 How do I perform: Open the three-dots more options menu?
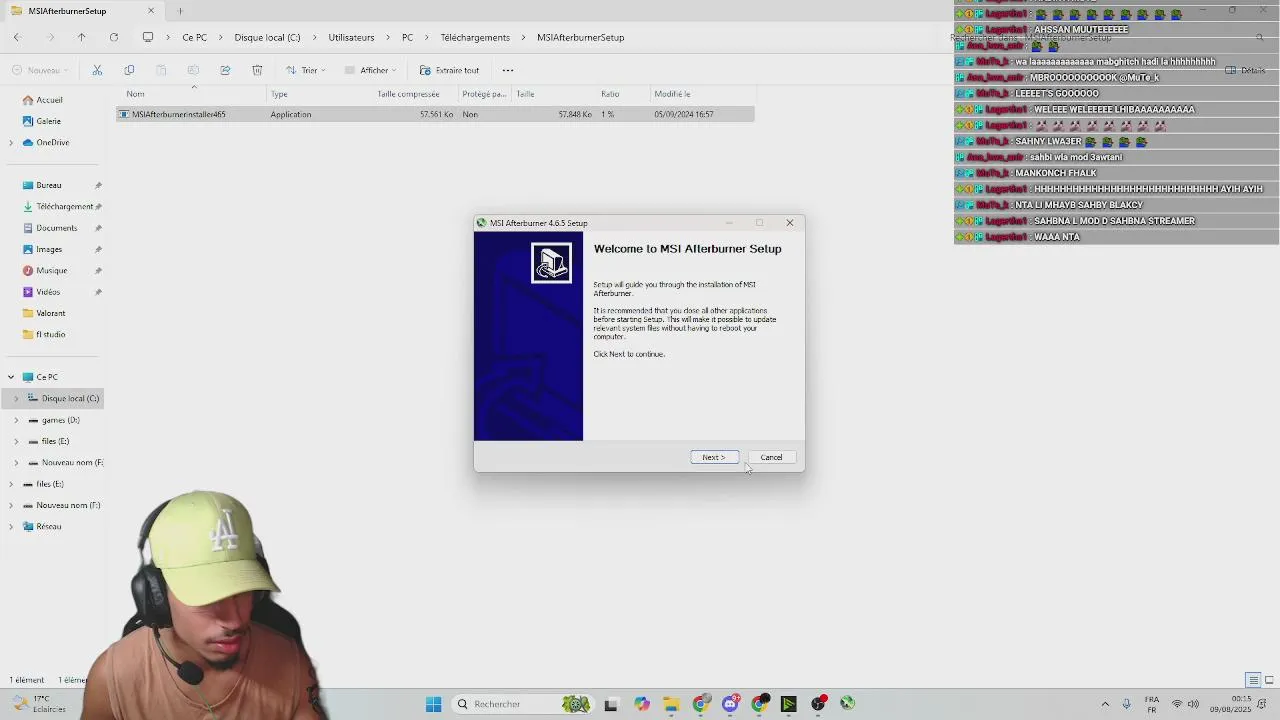tap(508, 70)
